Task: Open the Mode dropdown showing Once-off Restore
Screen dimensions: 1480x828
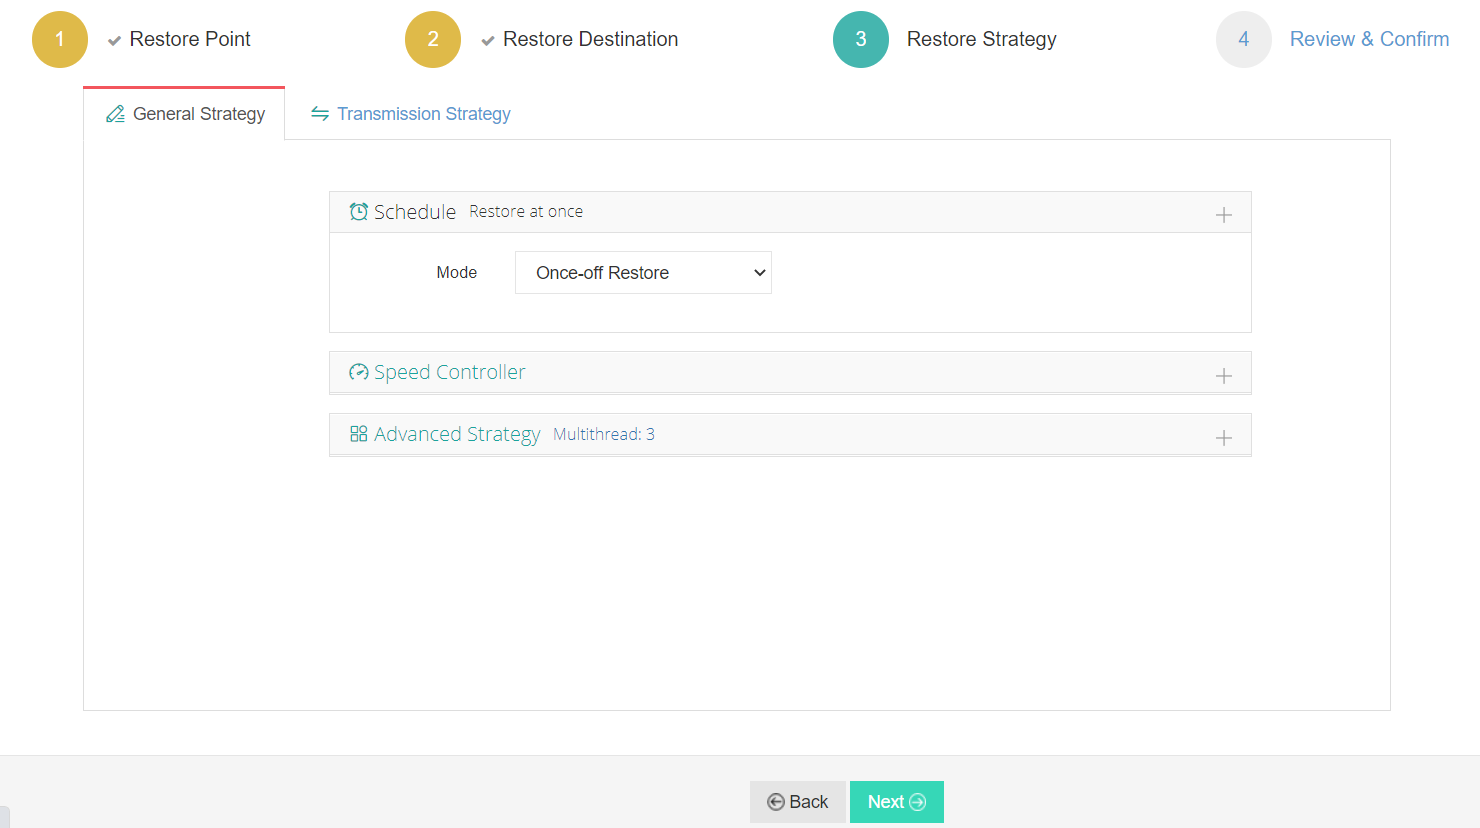Action: pos(643,273)
